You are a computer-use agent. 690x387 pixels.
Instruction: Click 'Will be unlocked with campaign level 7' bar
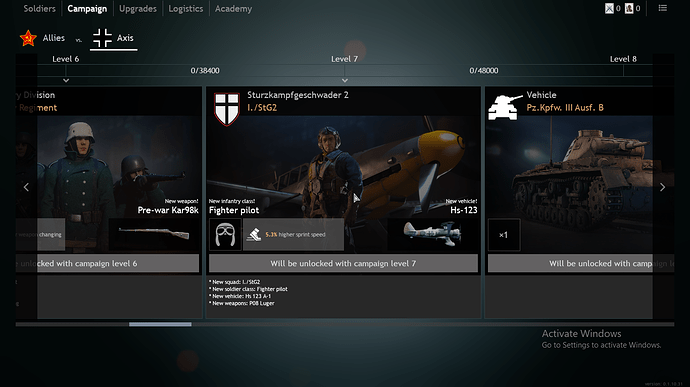[x=343, y=263]
